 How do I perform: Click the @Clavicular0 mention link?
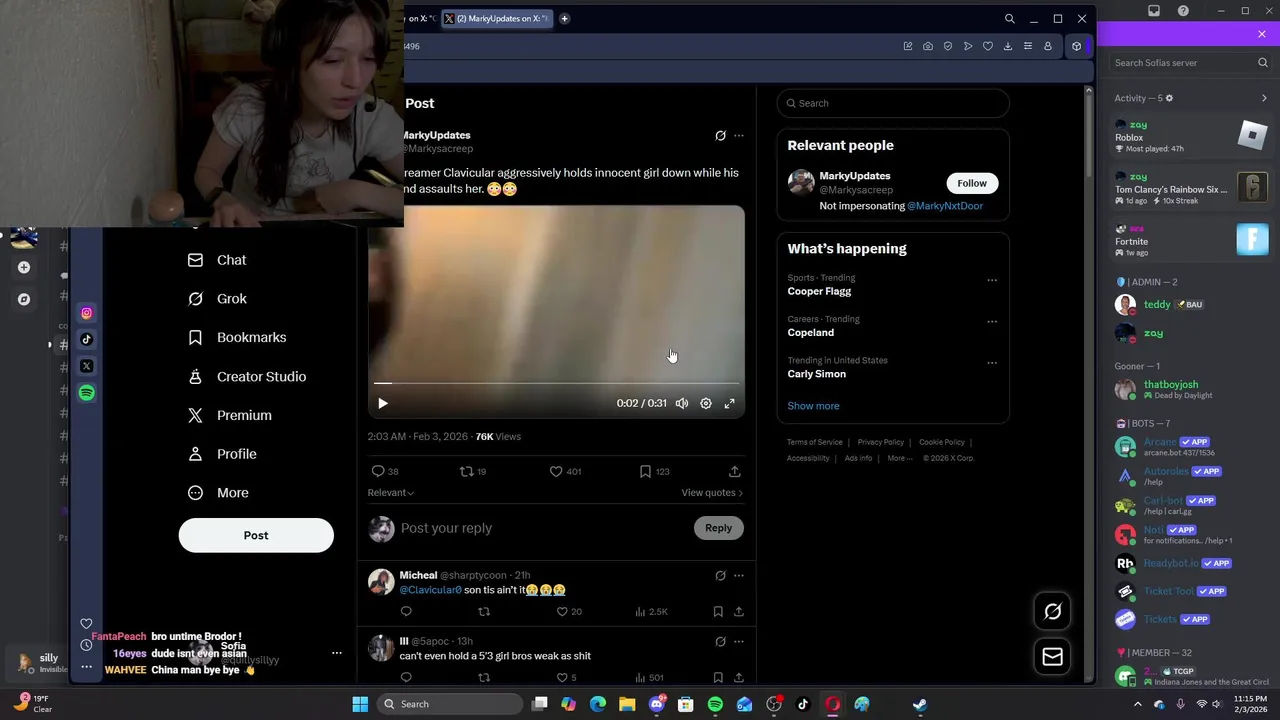click(x=430, y=590)
